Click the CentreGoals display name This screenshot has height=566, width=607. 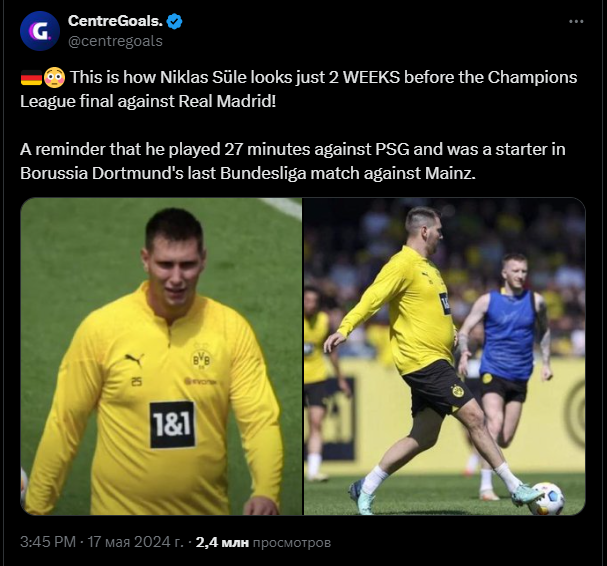click(115, 21)
